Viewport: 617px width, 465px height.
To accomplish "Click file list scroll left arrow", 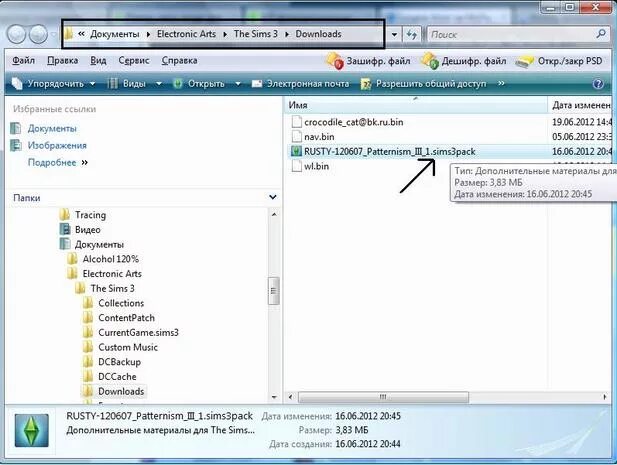I will pyautogui.click(x=290, y=397).
